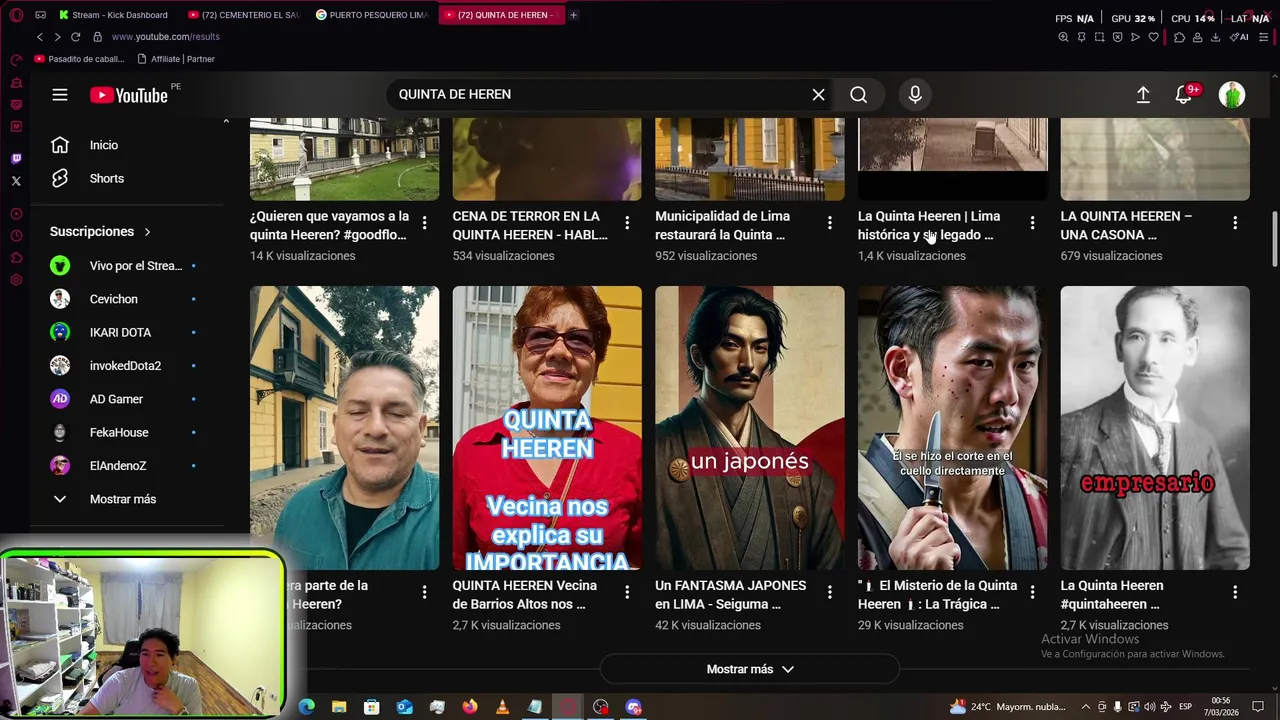
Task: Go forward with the browser forward arrow
Action: point(57,37)
